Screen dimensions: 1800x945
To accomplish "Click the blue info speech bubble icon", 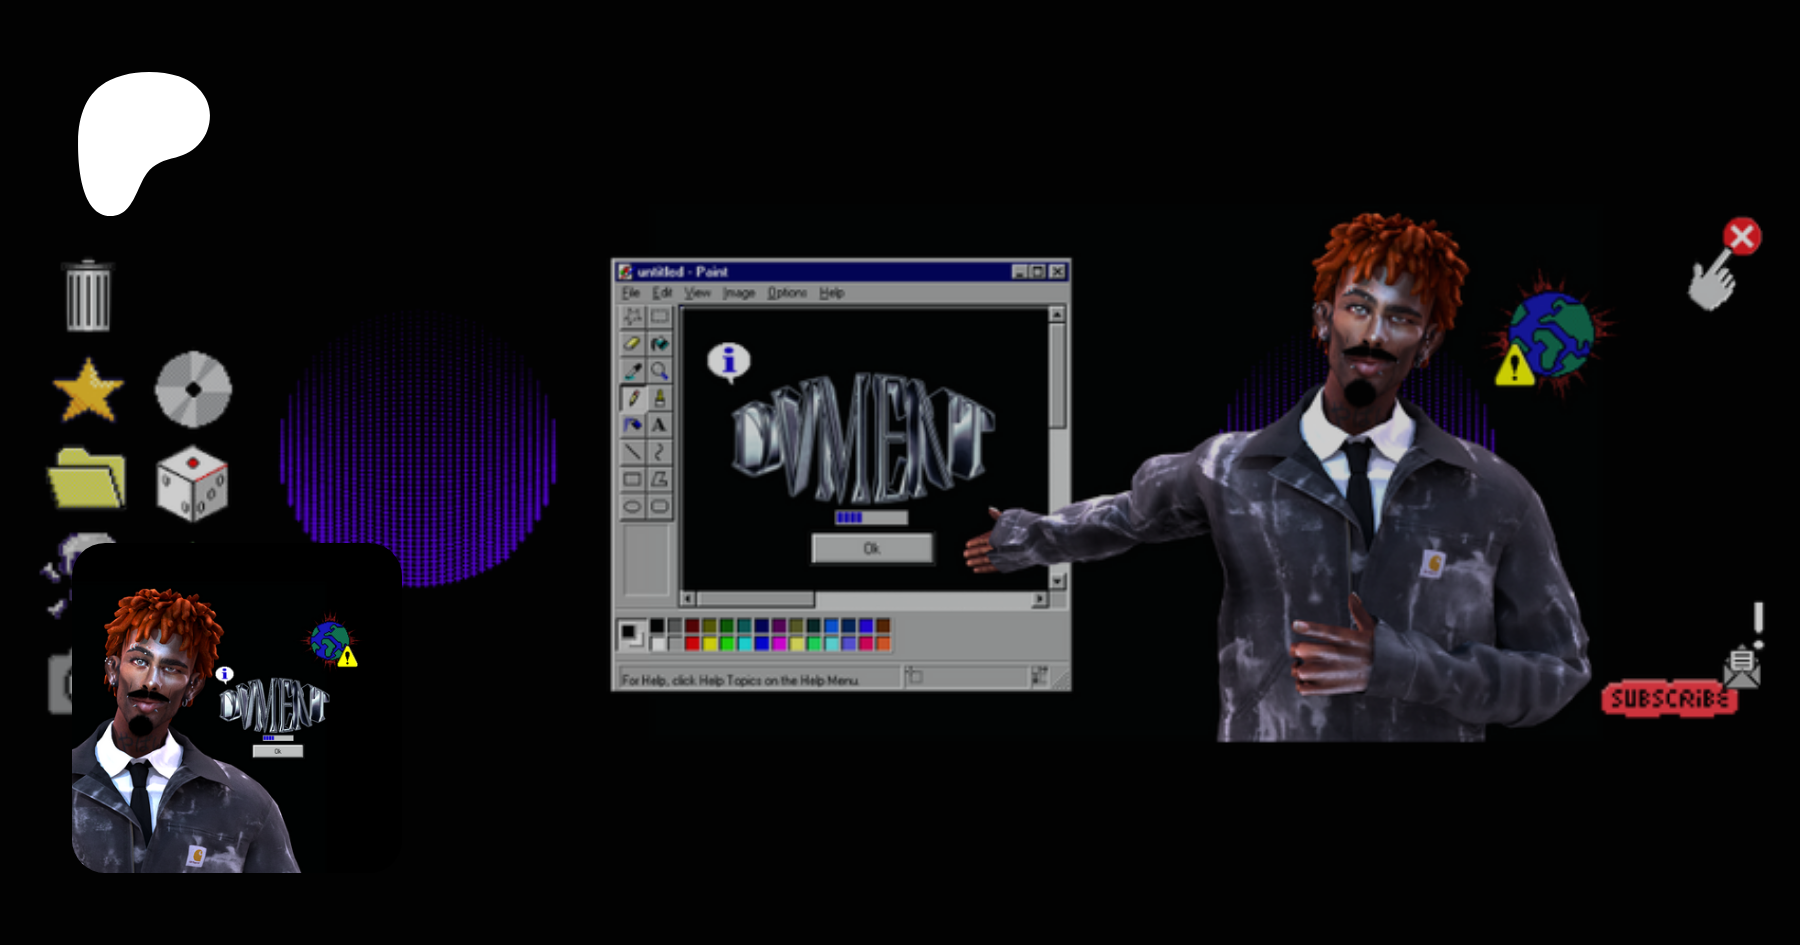I will coord(729,361).
